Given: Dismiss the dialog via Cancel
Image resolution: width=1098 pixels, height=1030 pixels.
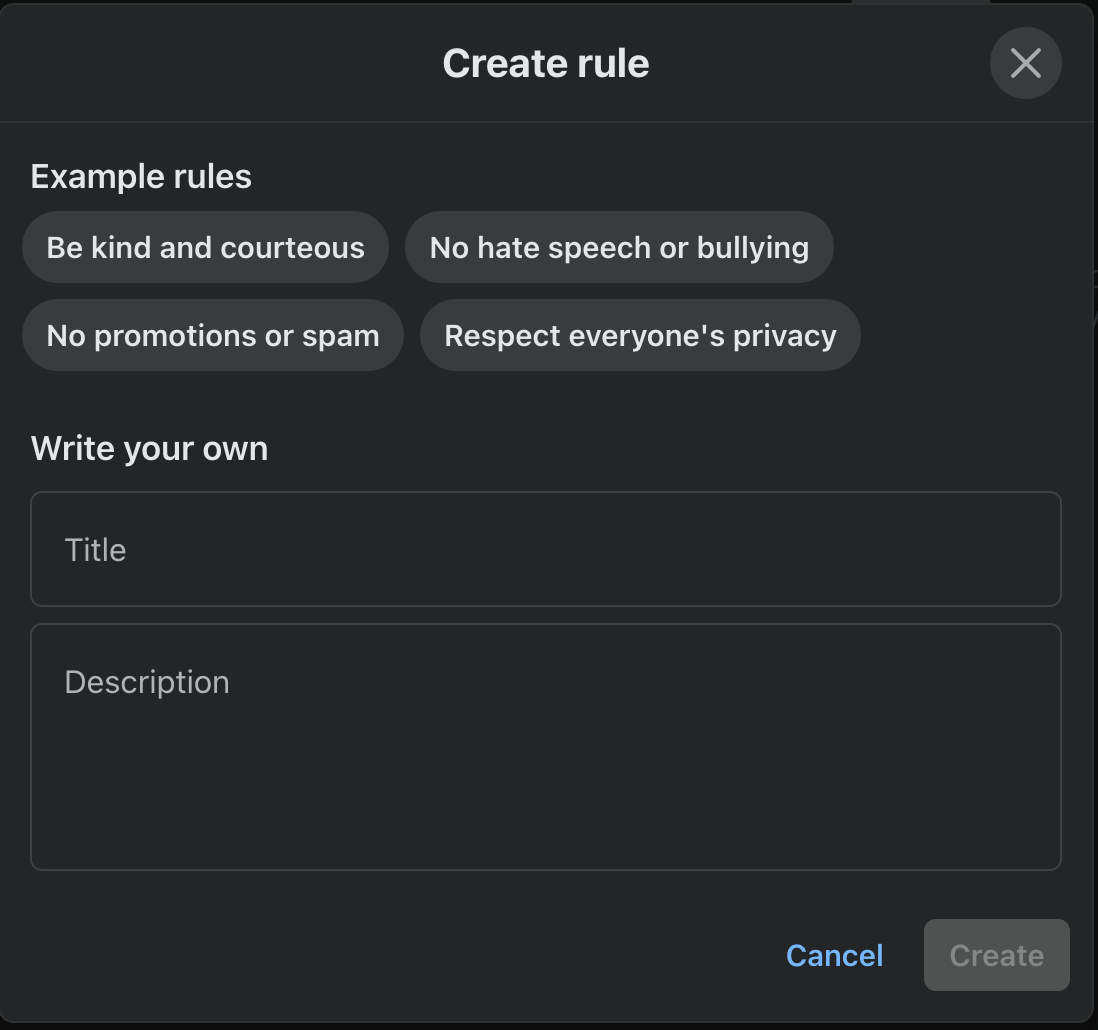Looking at the screenshot, I should click(834, 955).
